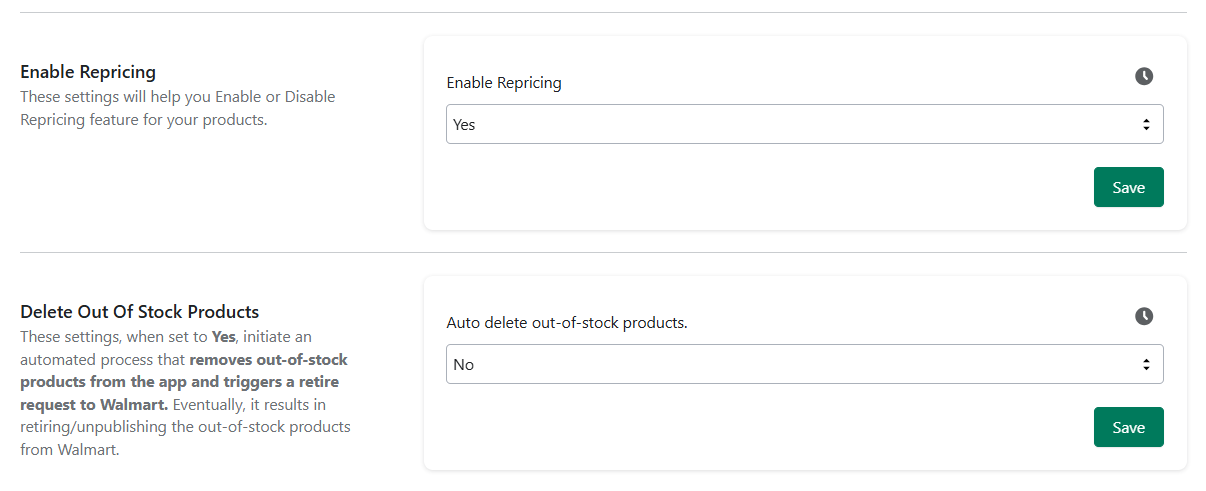1206x491 pixels.
Task: Open the Enable Repricing dropdown
Action: [x=804, y=125]
